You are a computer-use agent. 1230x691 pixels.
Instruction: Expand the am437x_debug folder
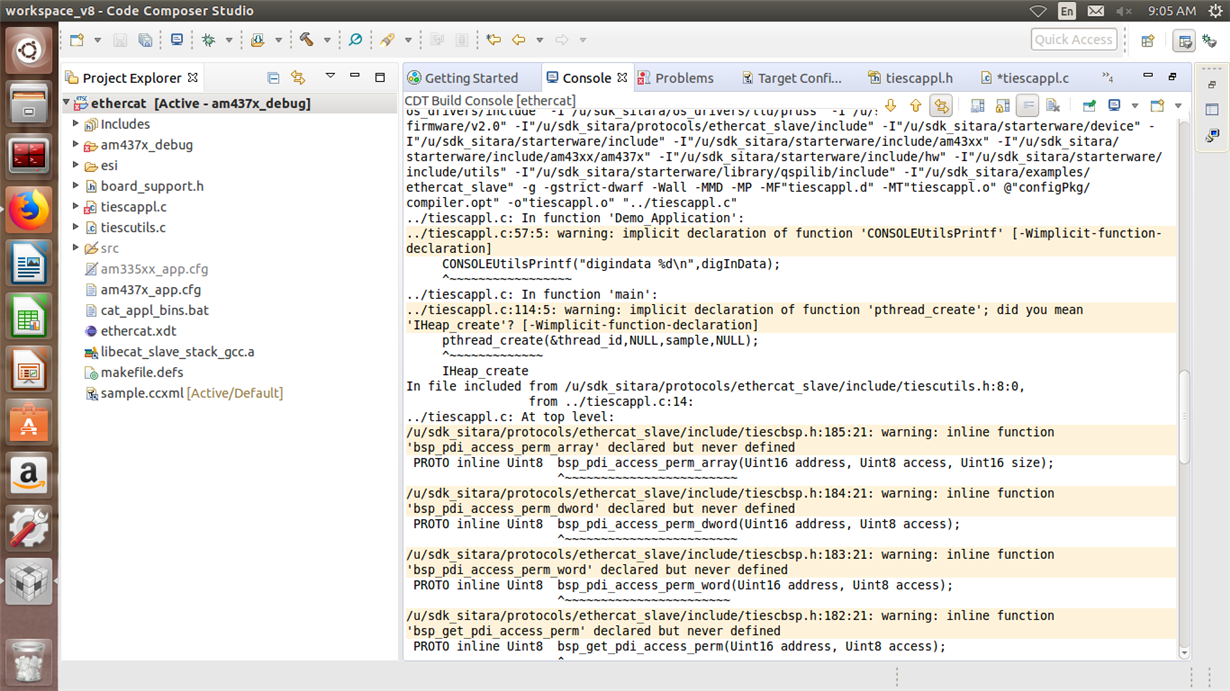[76, 145]
